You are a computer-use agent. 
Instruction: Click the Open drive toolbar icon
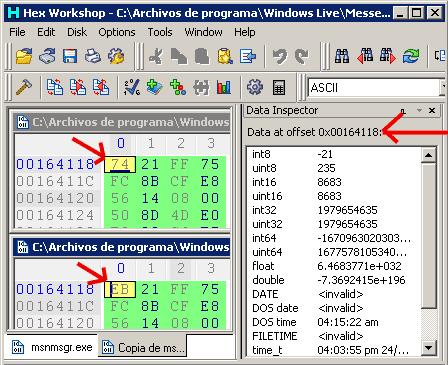click(47, 56)
